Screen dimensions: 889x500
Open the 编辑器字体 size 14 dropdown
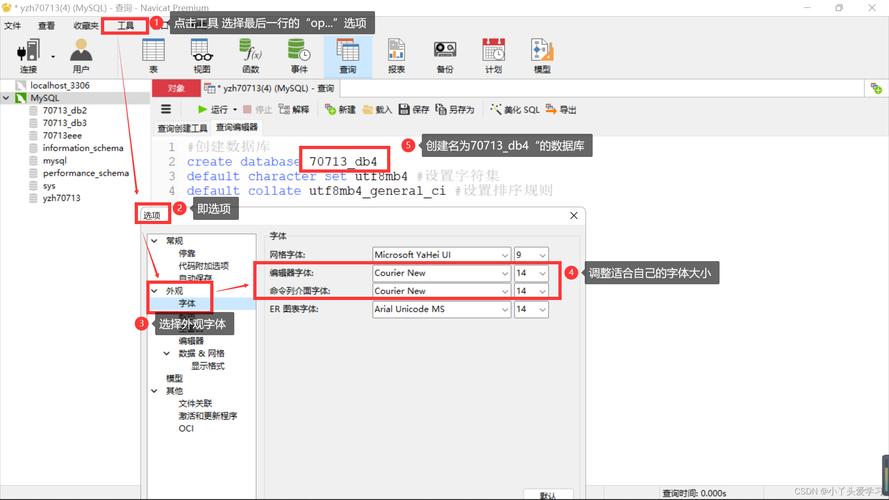point(531,273)
